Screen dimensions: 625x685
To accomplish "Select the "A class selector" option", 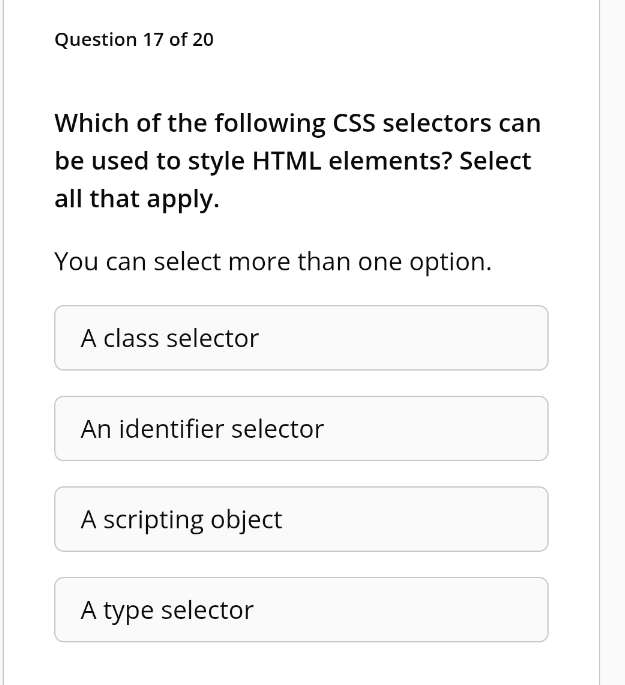I will point(300,338).
